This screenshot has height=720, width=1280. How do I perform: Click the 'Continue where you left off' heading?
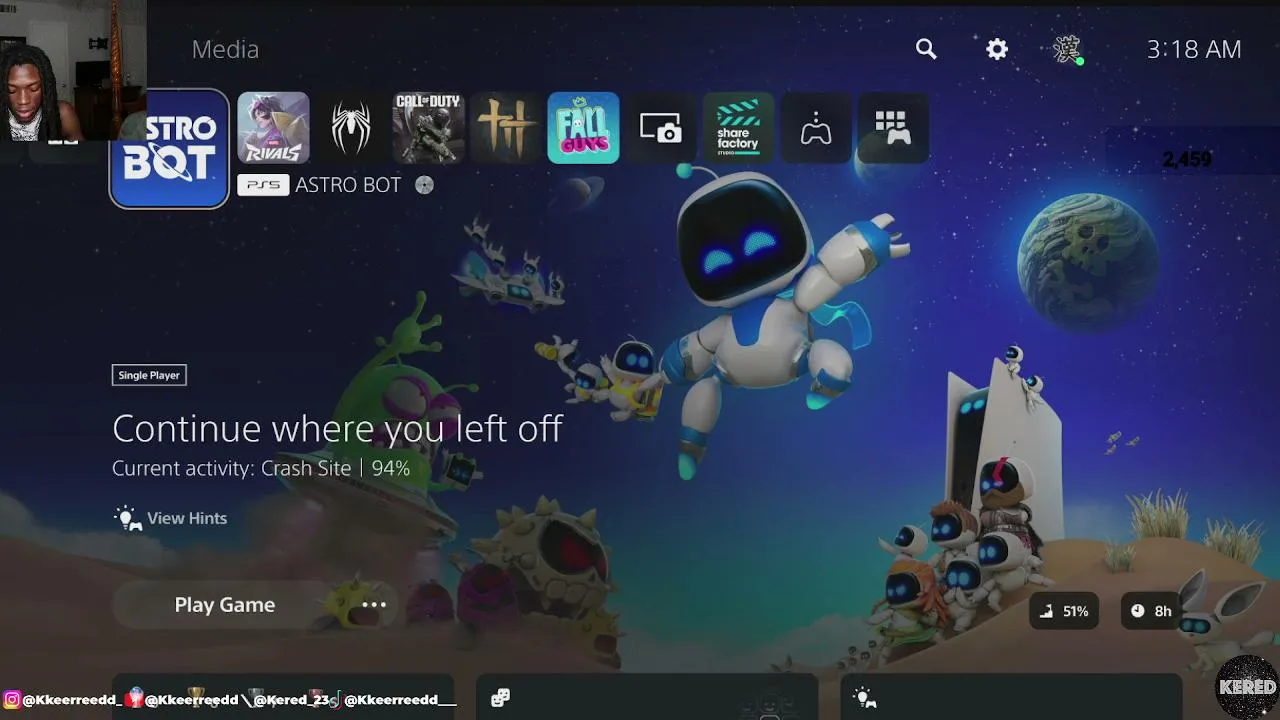tap(337, 428)
